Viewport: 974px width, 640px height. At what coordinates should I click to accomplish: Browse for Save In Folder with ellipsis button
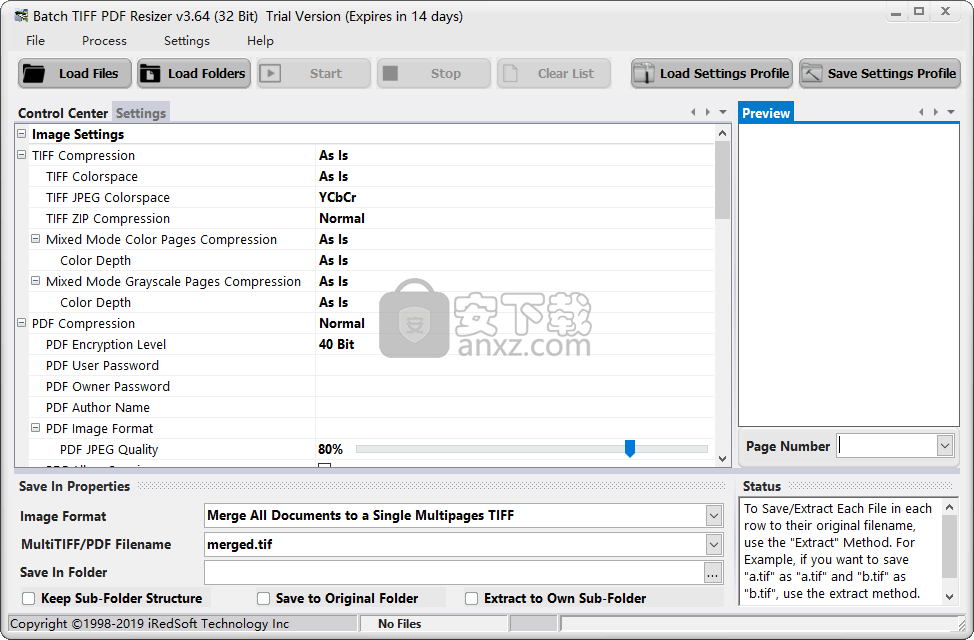712,574
